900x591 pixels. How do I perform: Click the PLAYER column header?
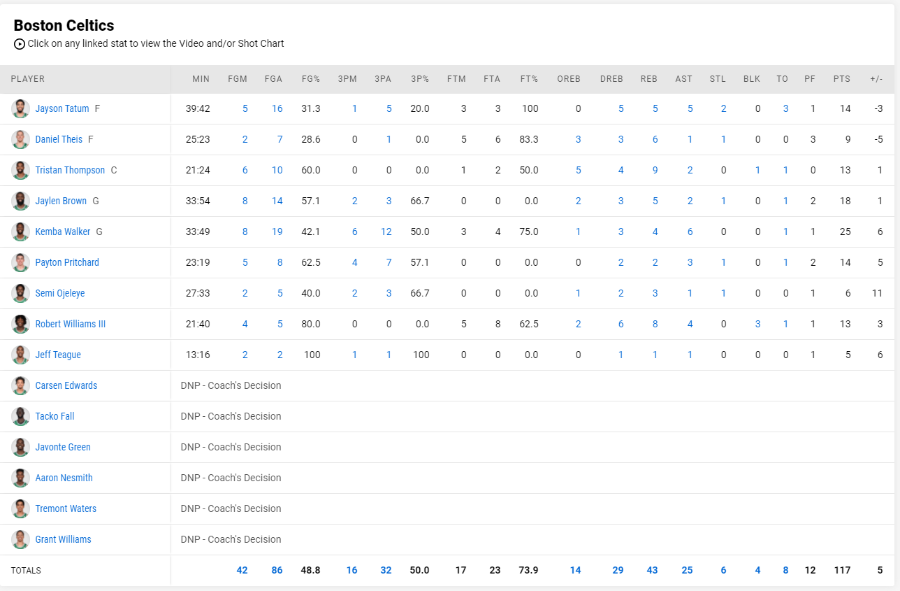pyautogui.click(x=28, y=79)
